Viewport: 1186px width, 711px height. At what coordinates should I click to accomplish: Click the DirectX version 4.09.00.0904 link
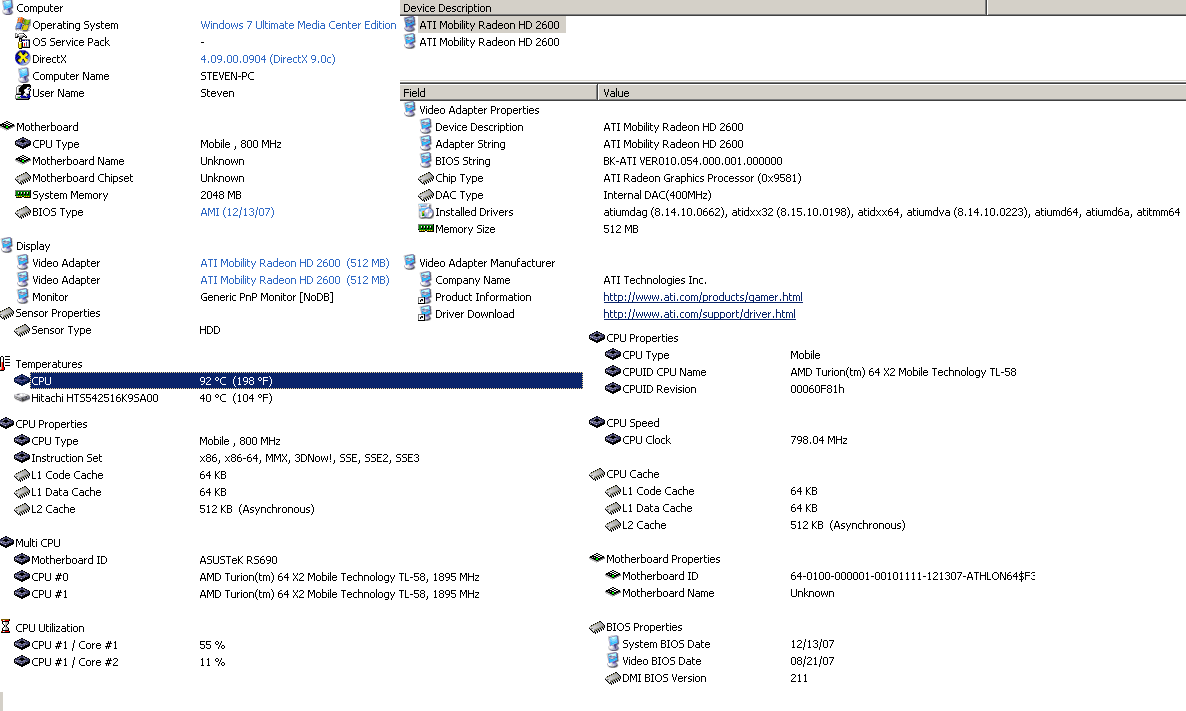click(x=268, y=59)
